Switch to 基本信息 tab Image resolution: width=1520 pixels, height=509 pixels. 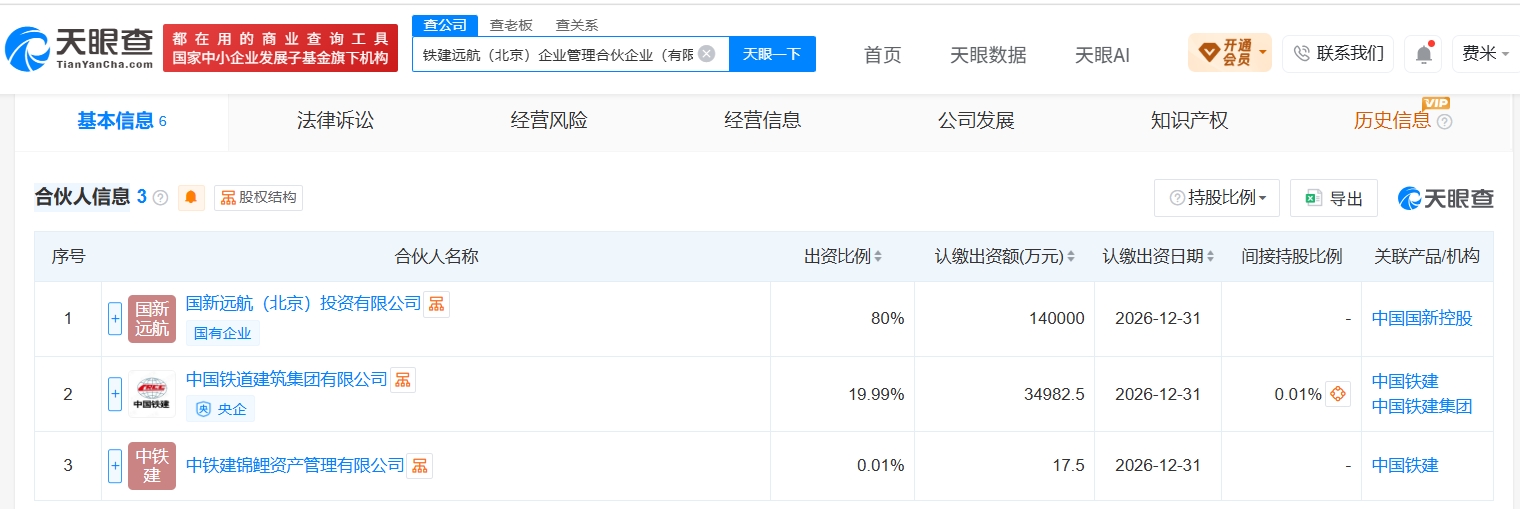[121, 121]
